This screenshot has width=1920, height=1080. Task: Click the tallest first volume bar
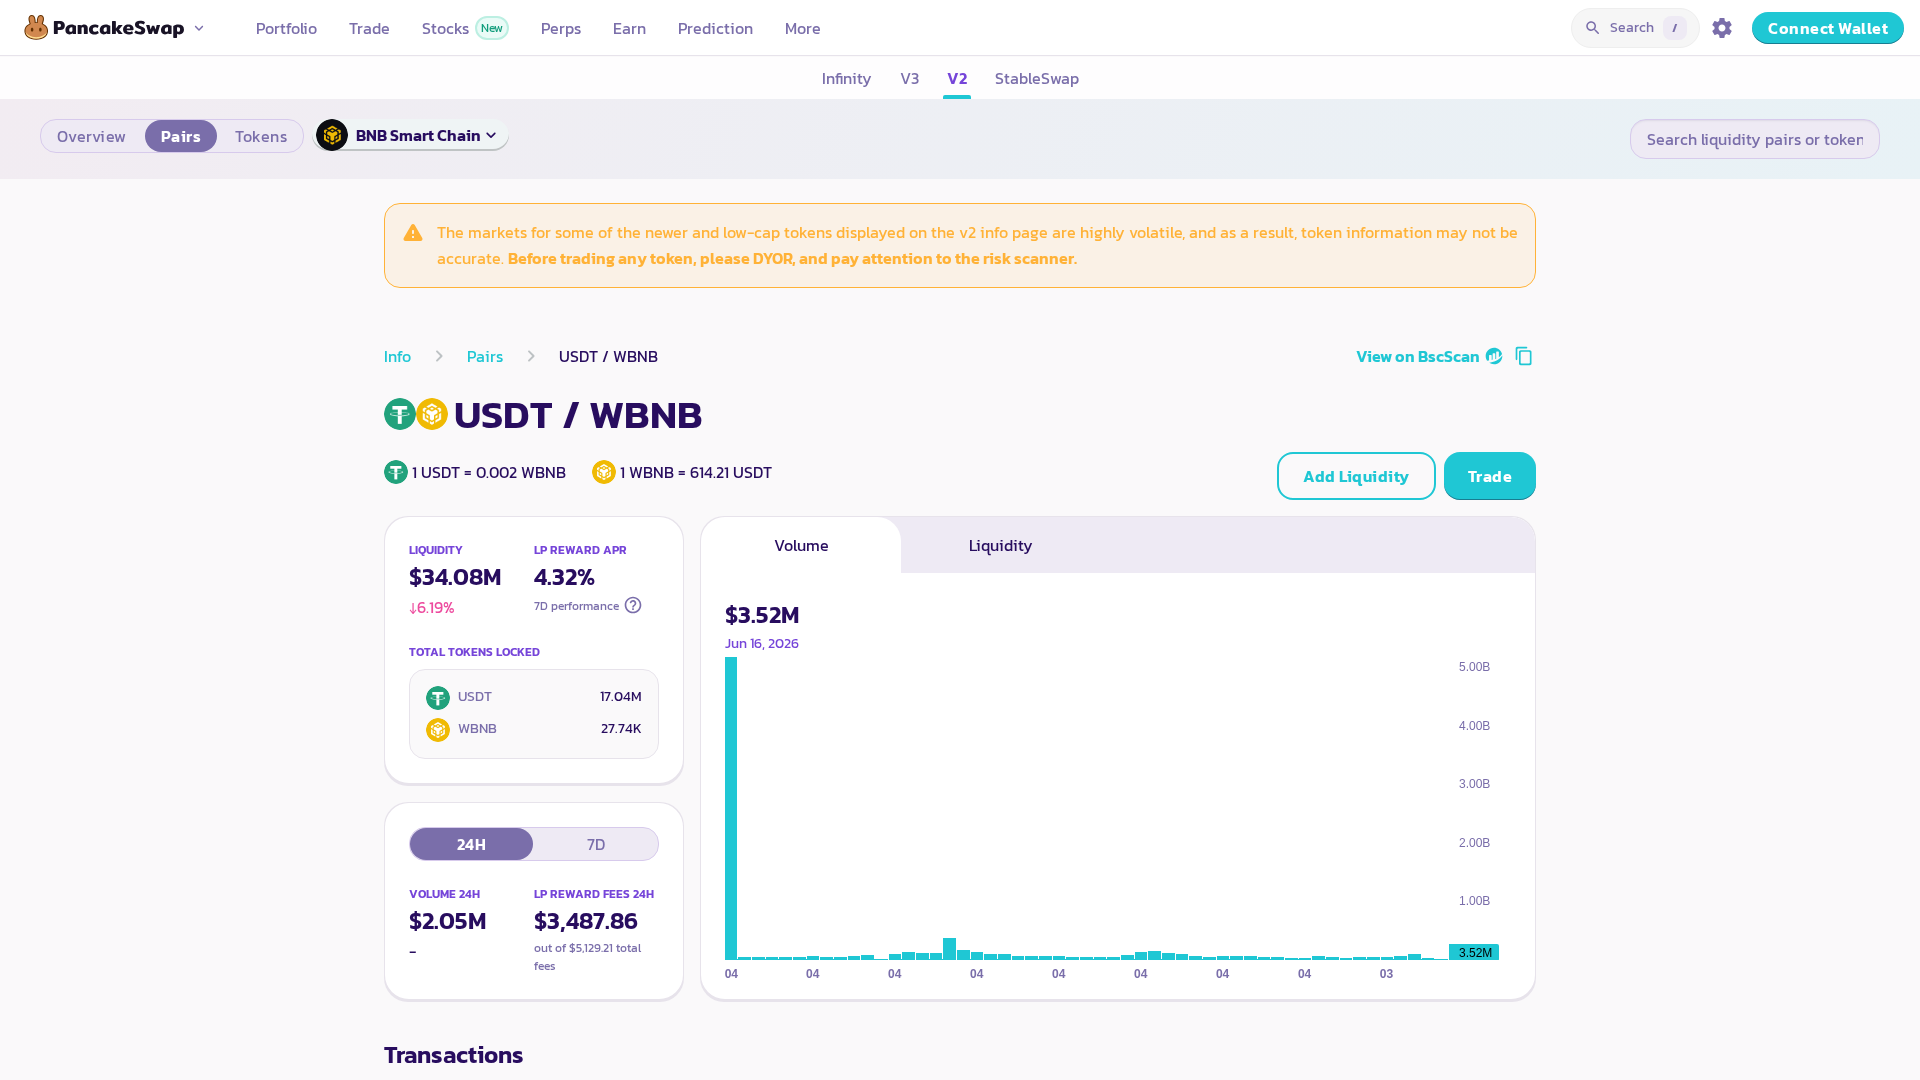(731, 808)
